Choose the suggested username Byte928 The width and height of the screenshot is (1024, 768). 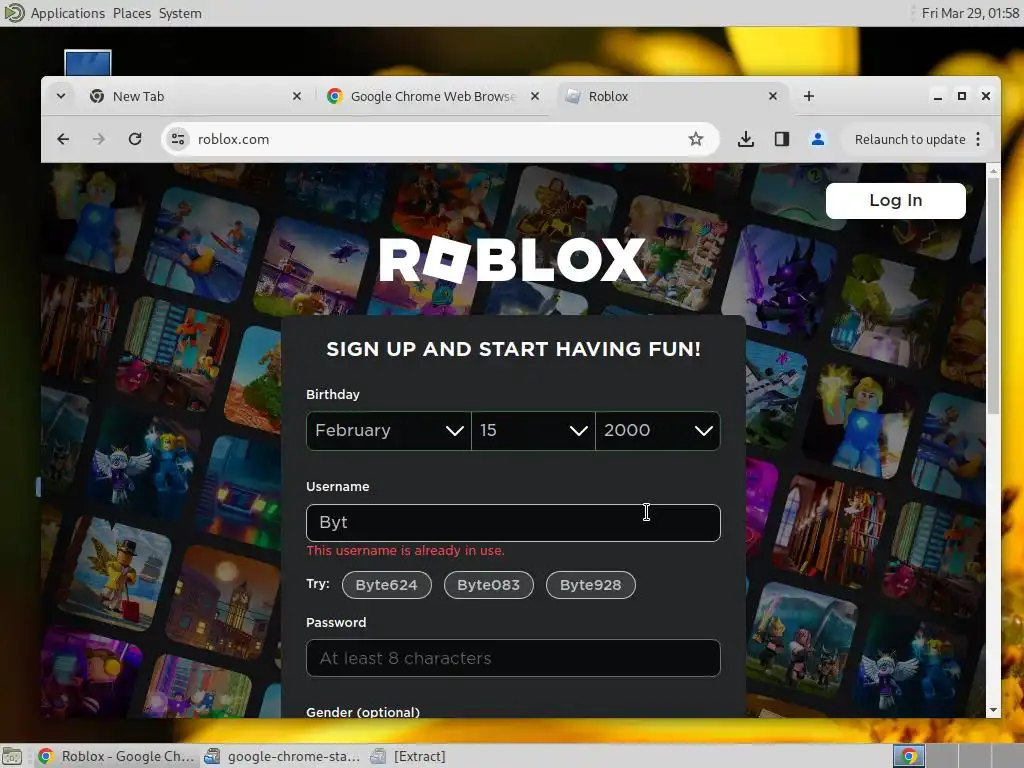tap(590, 585)
